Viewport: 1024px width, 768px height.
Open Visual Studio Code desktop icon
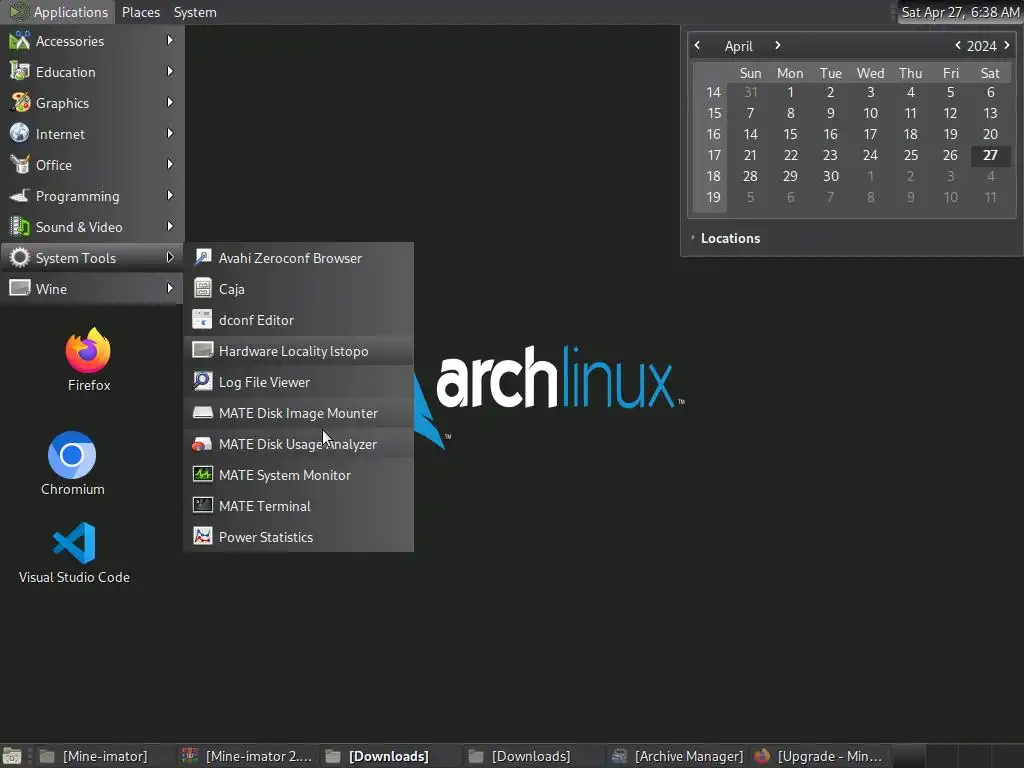coord(74,552)
